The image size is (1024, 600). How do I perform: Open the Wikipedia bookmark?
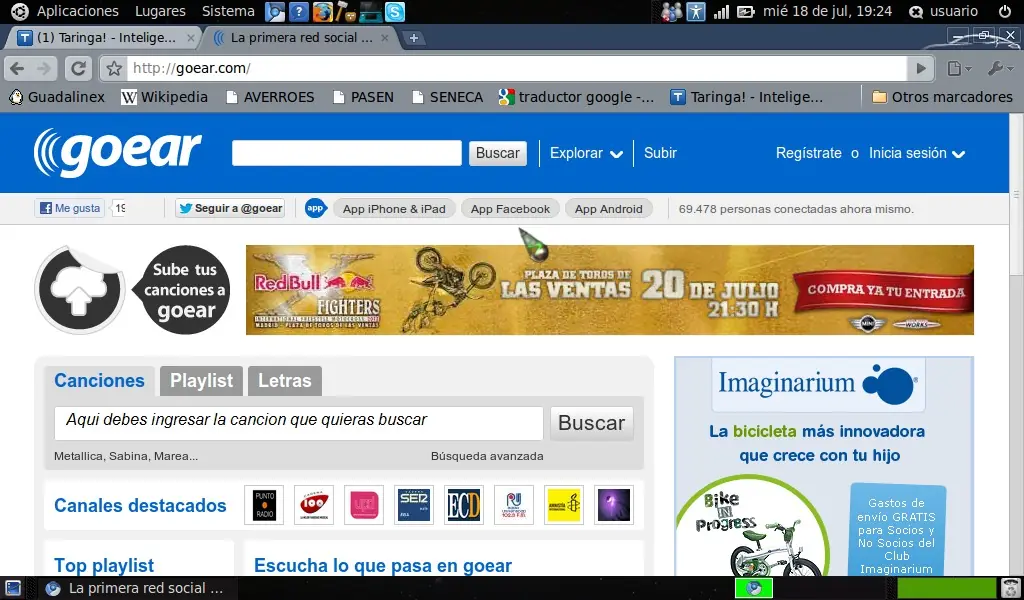coord(165,97)
